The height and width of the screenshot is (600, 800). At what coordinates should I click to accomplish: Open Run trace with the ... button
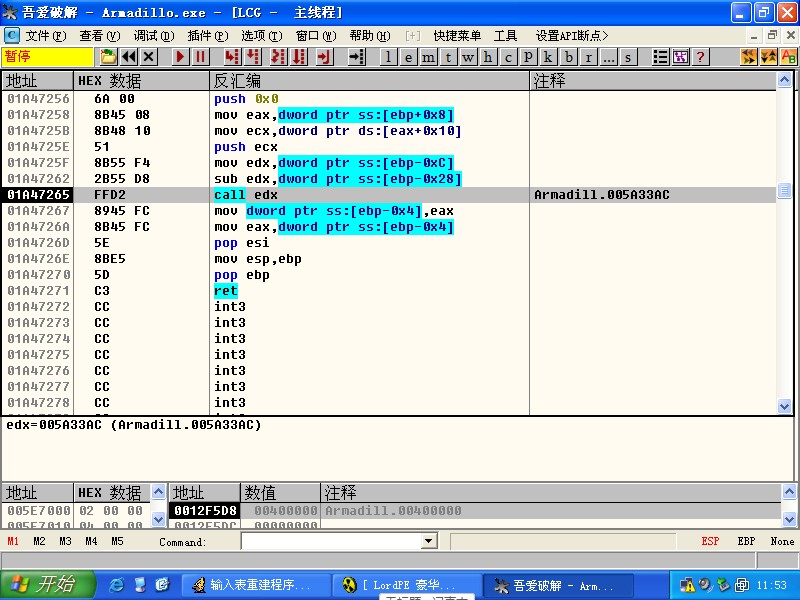pos(608,57)
